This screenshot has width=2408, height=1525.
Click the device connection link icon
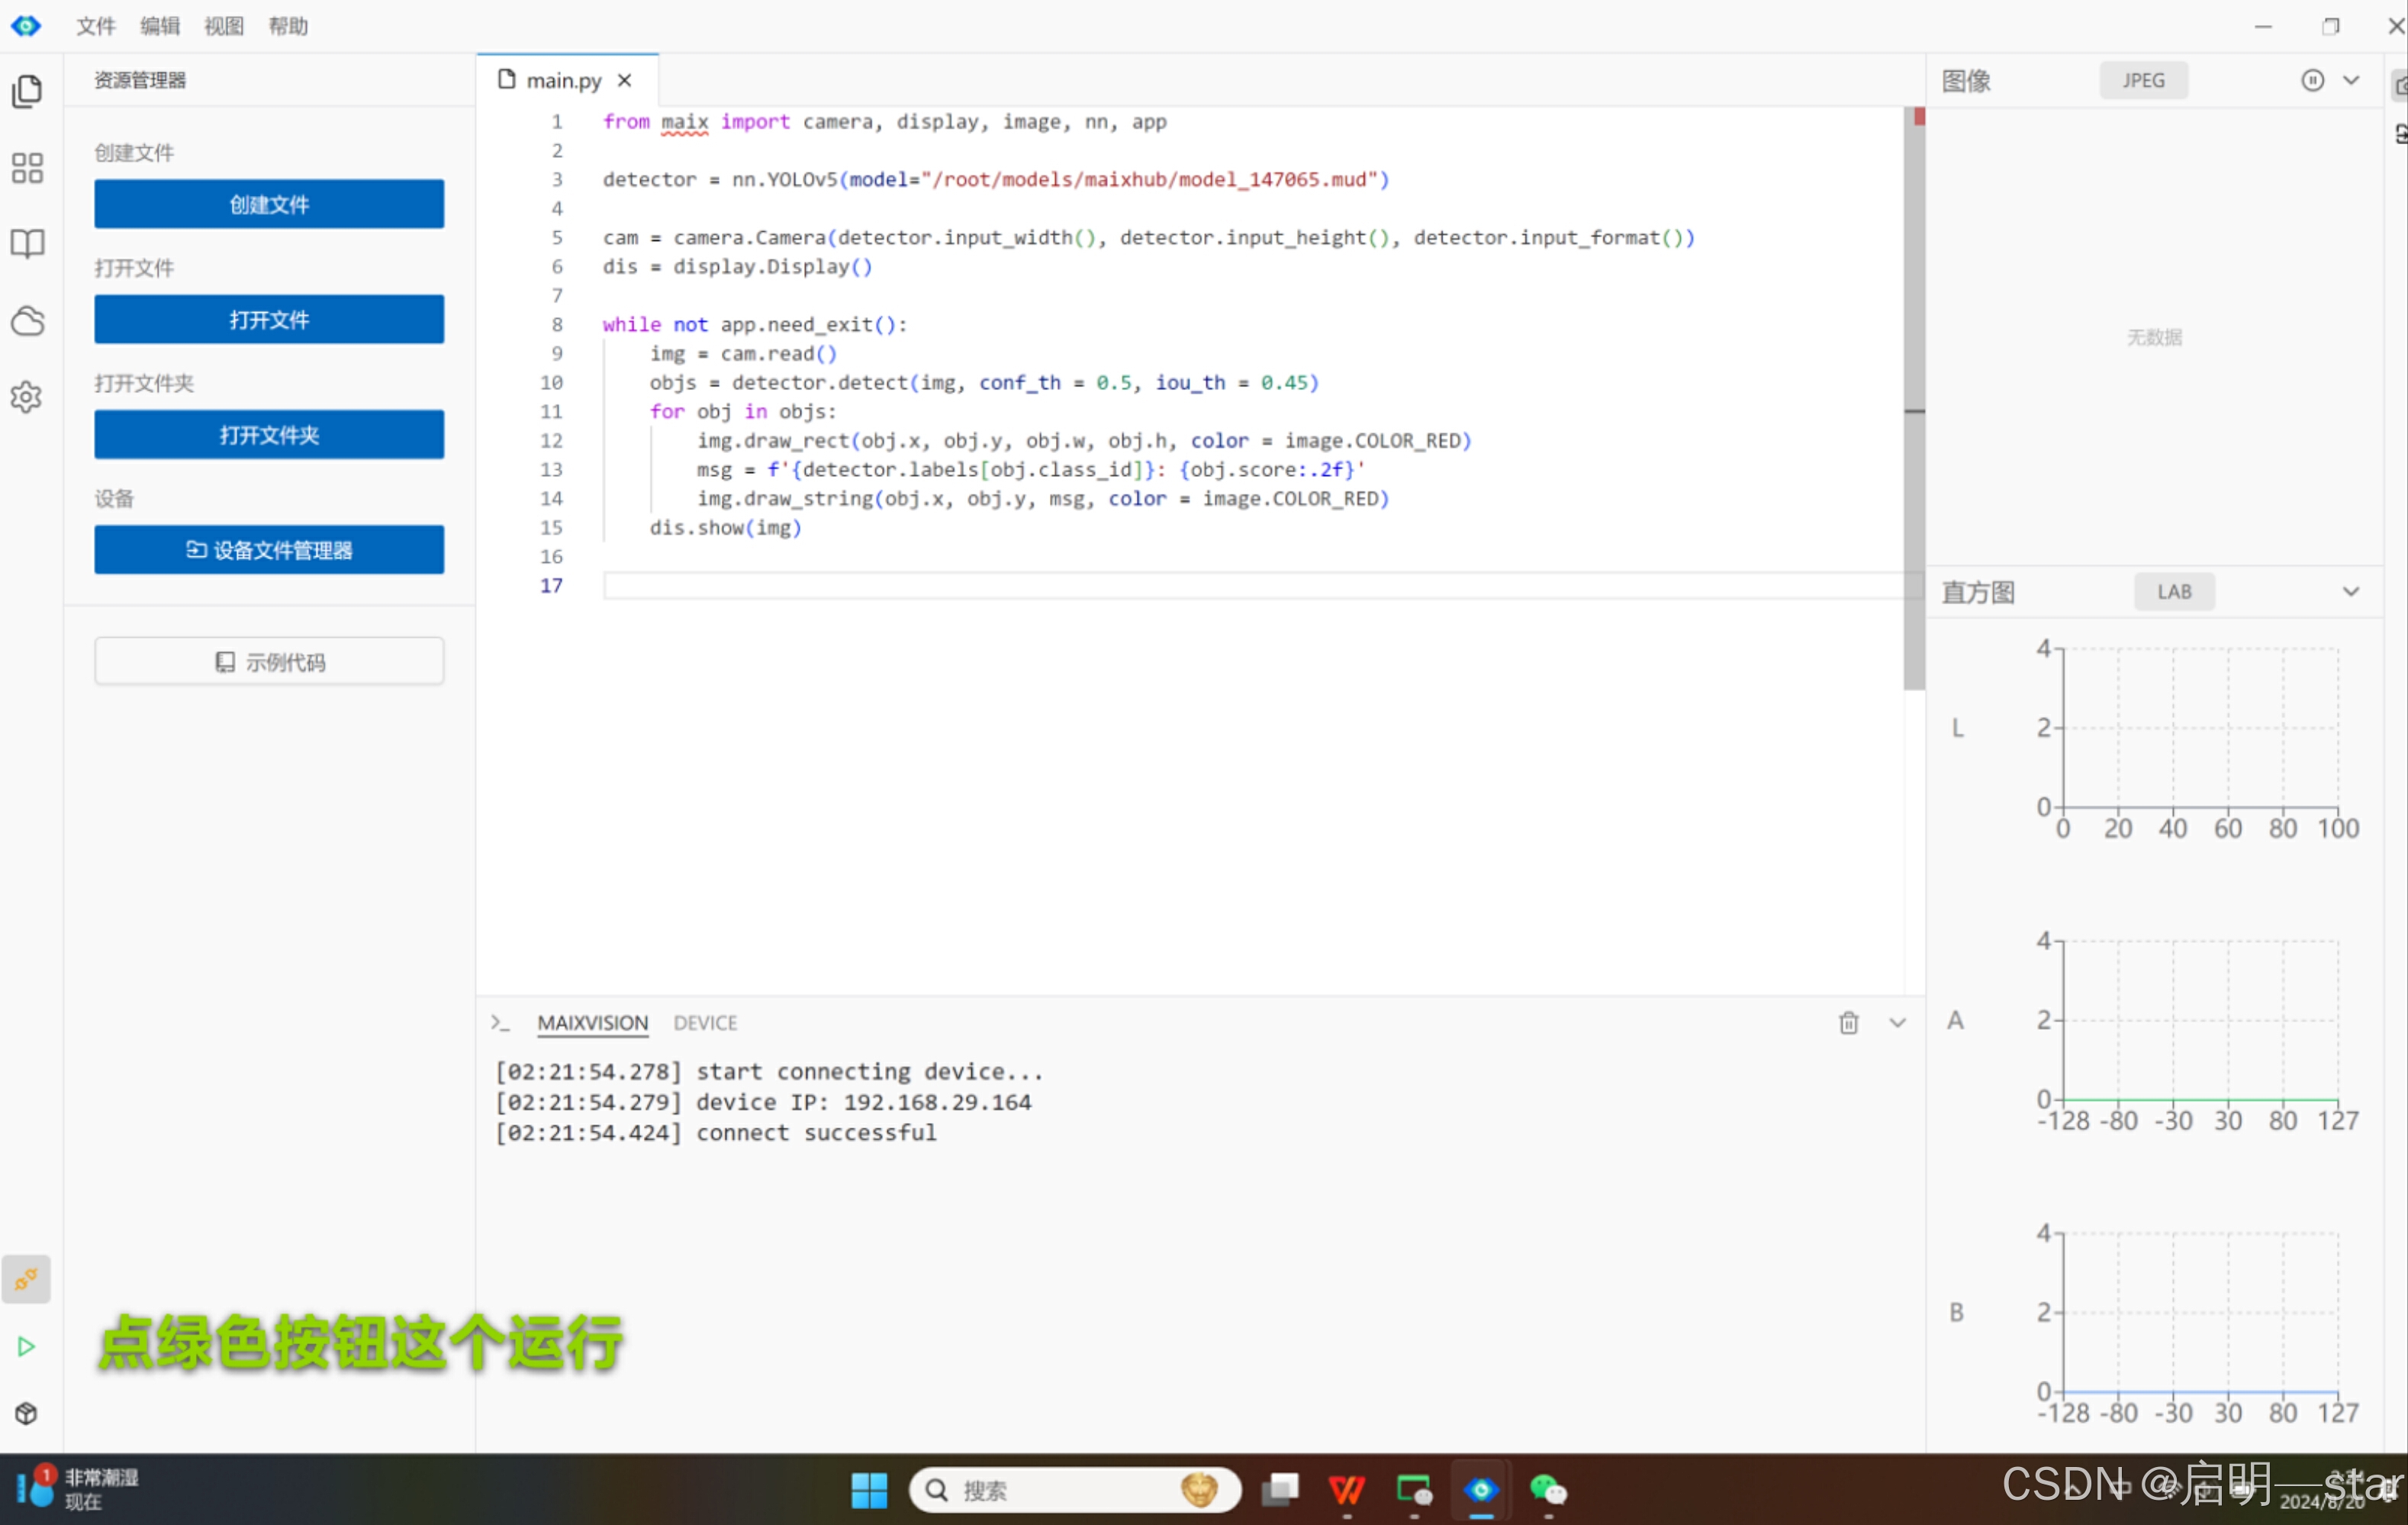click(27, 1279)
